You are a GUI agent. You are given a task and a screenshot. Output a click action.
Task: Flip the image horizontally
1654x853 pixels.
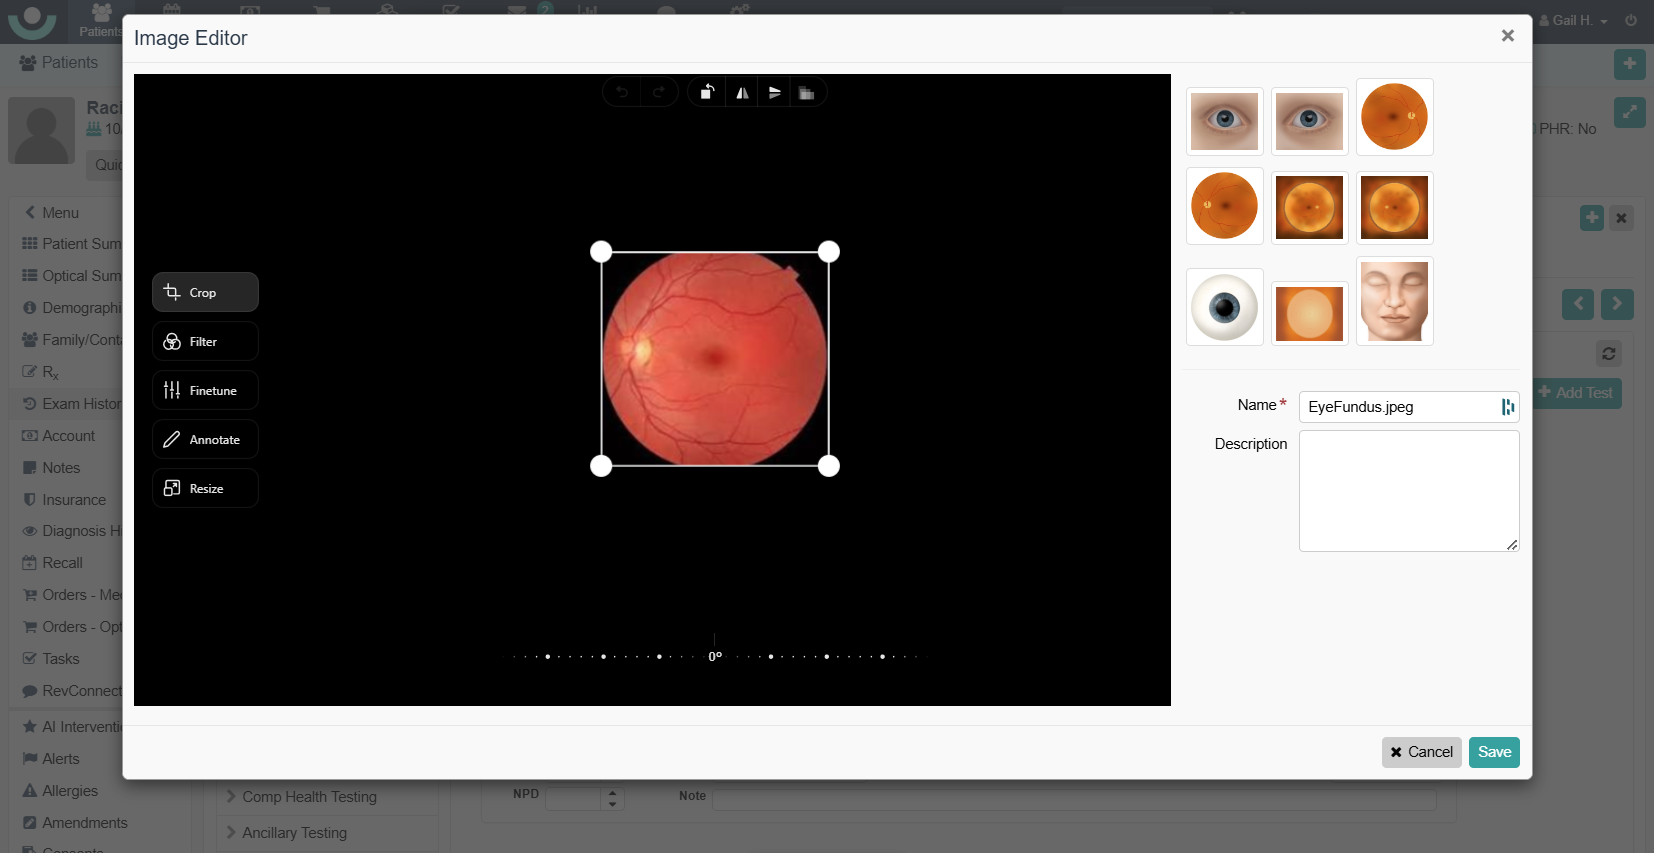pyautogui.click(x=742, y=93)
